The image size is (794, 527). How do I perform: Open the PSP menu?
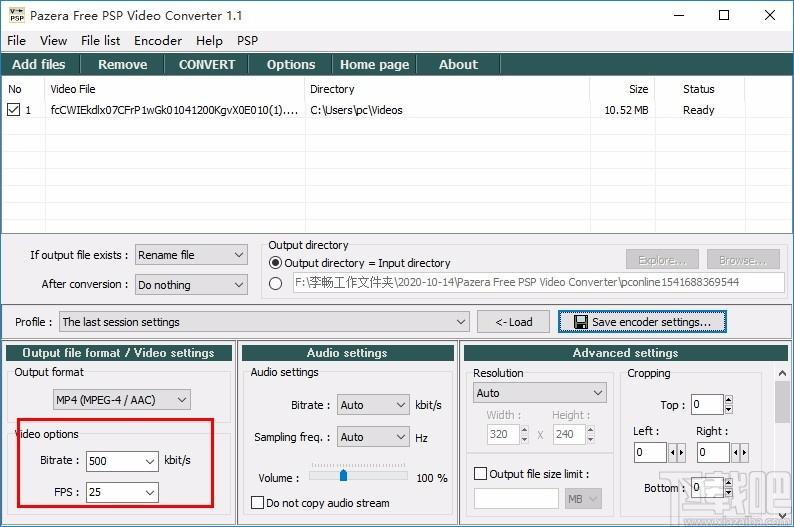[247, 41]
